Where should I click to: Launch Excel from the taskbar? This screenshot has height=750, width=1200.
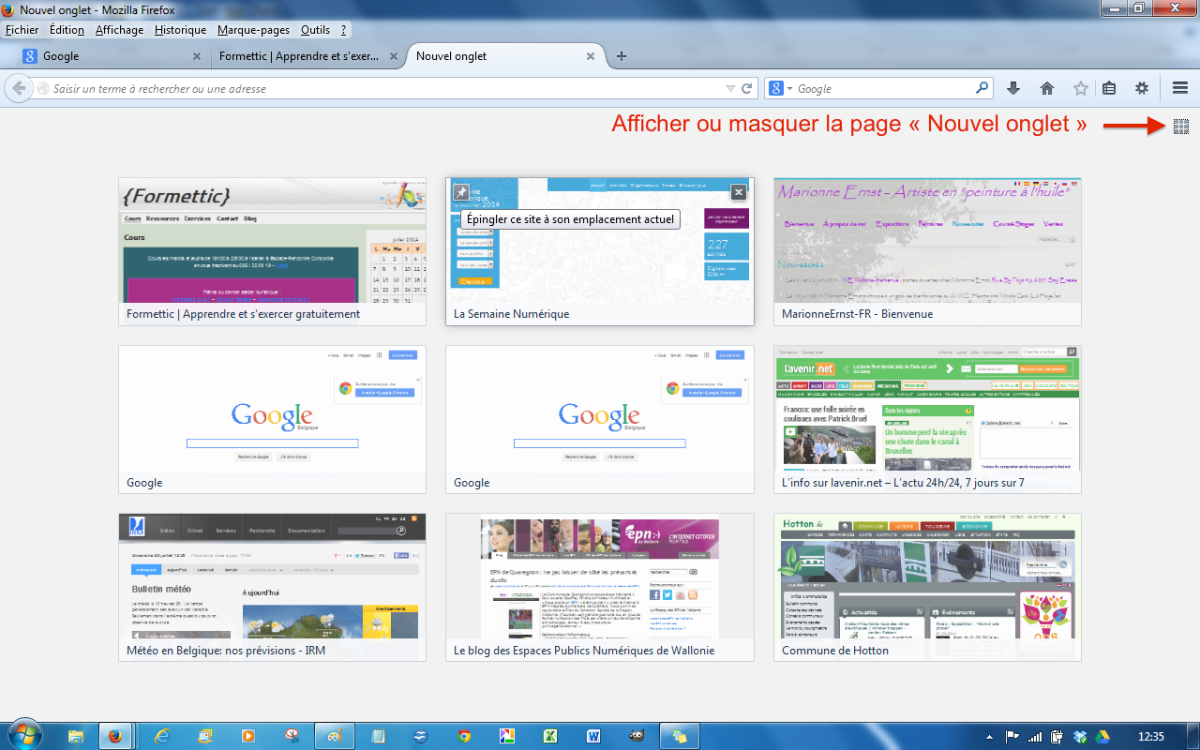click(550, 736)
